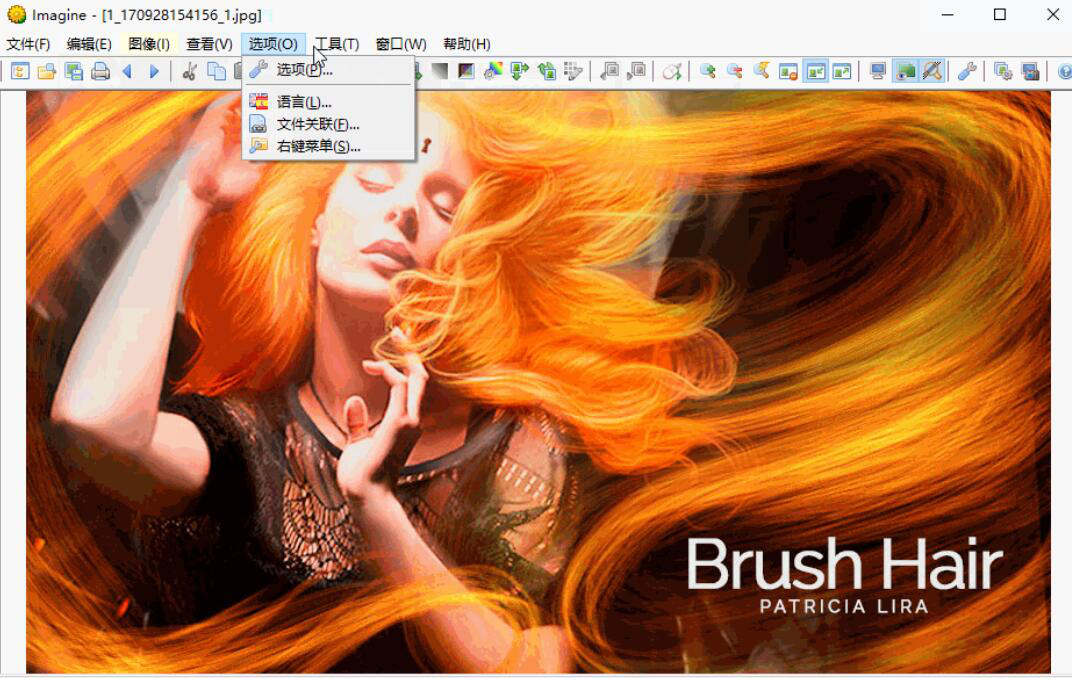Click the Imagine sunflower app icon

pyautogui.click(x=16, y=14)
